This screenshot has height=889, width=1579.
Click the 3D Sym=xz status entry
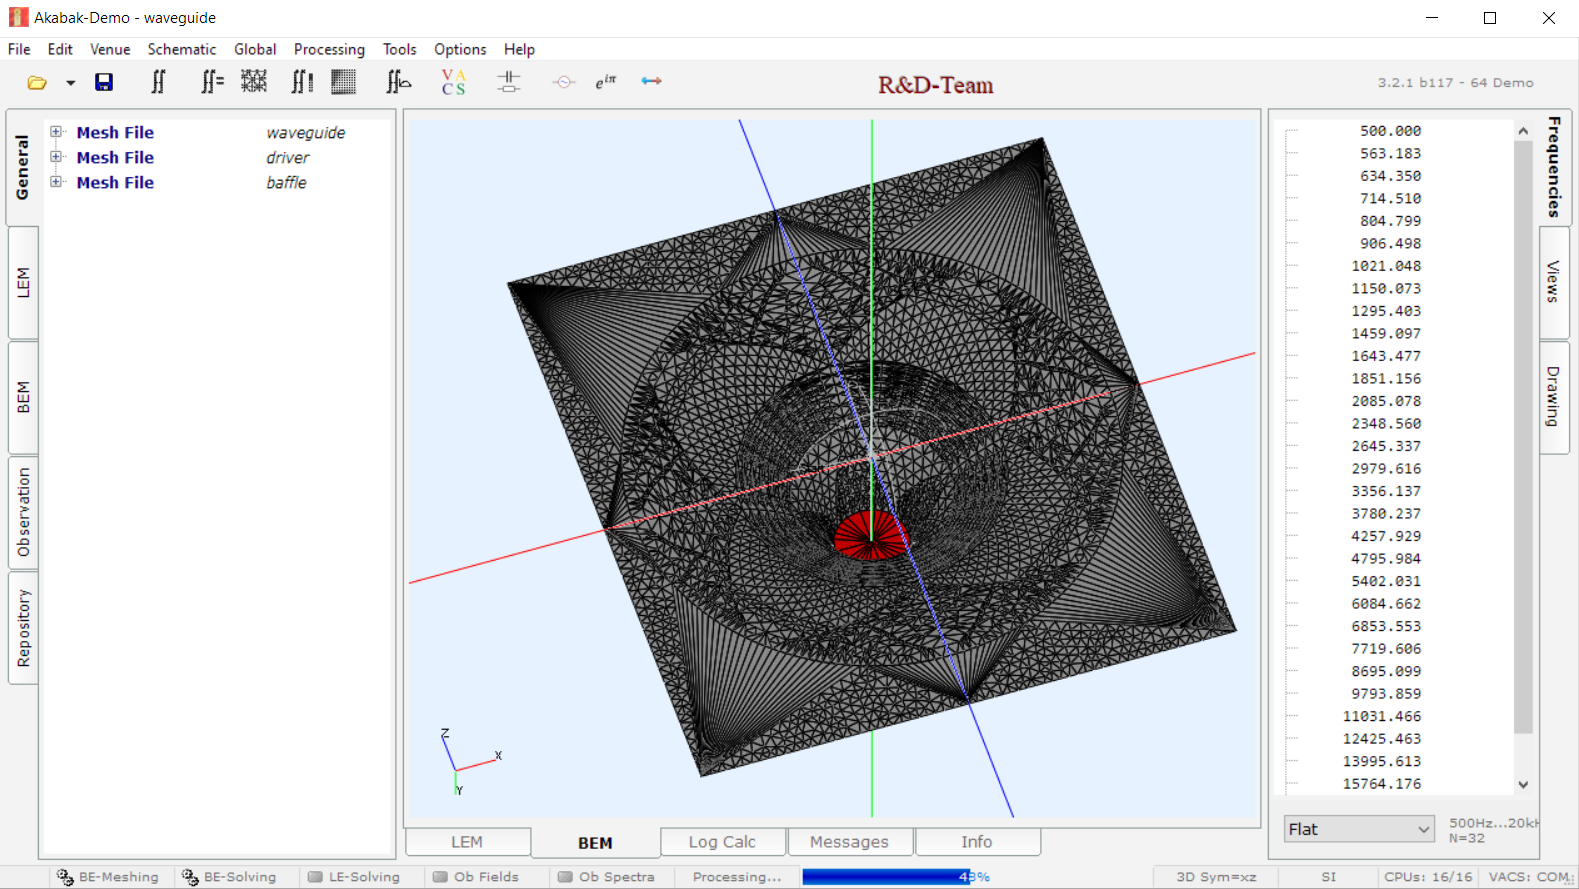1216,877
